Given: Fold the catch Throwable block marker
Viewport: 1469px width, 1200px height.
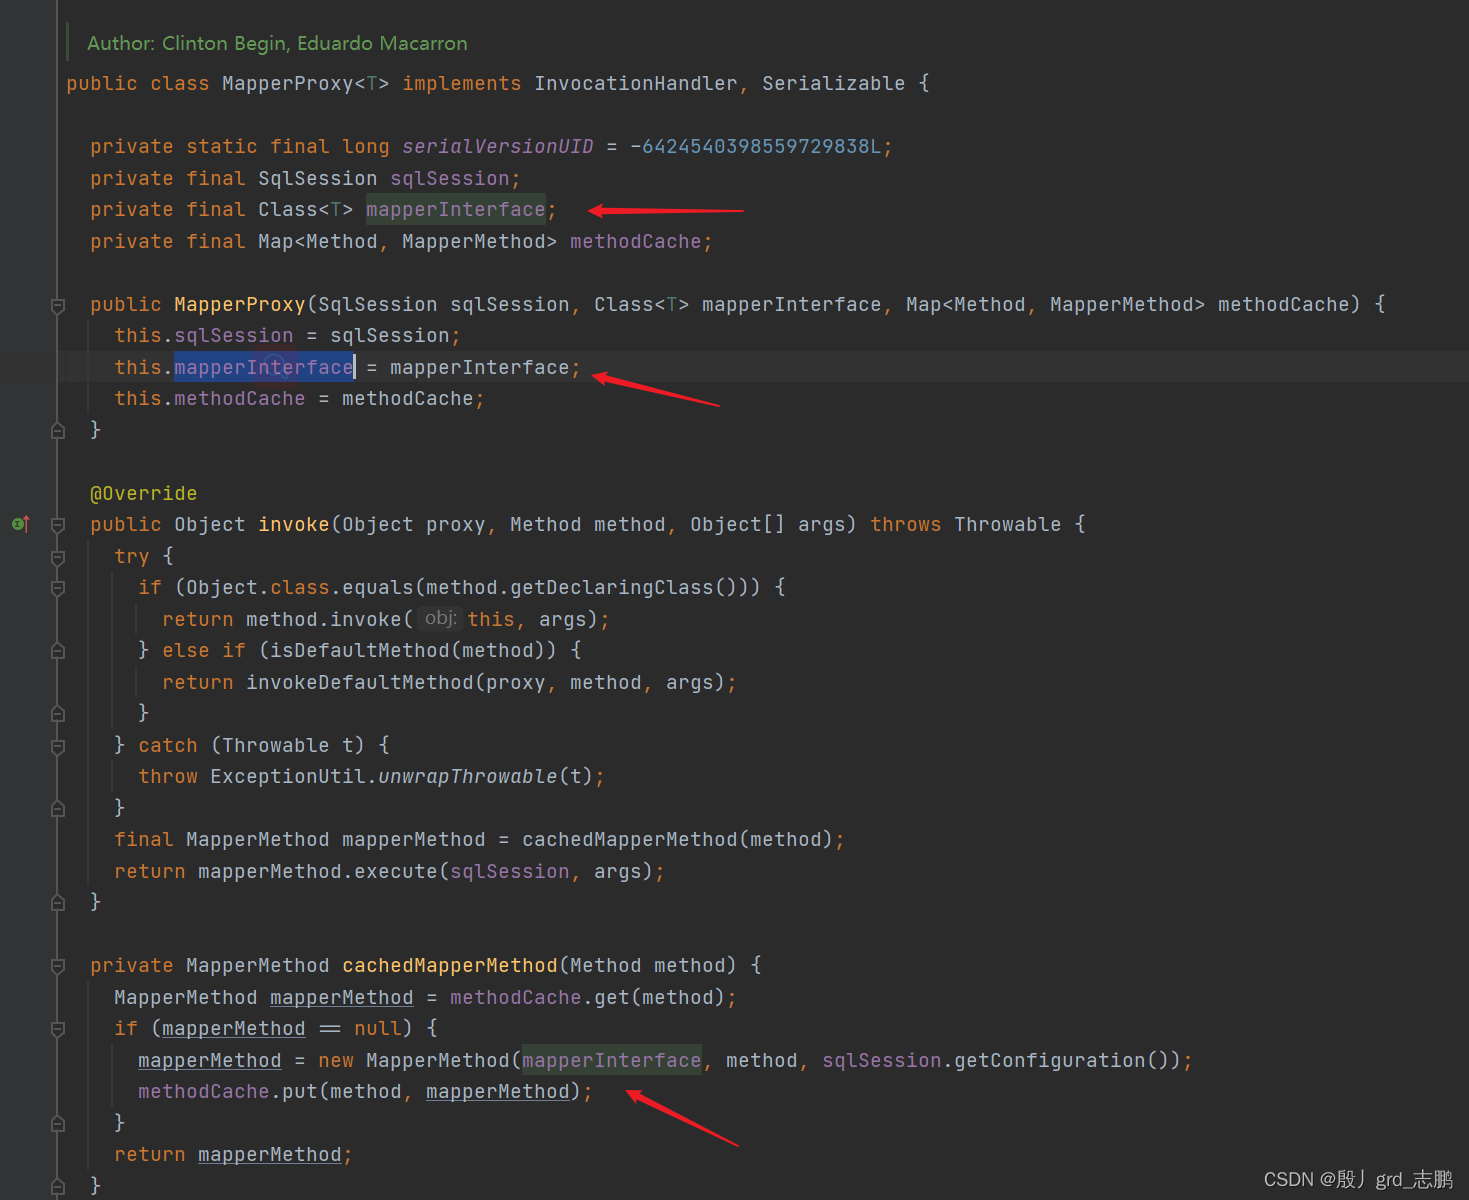Looking at the screenshot, I should [58, 746].
